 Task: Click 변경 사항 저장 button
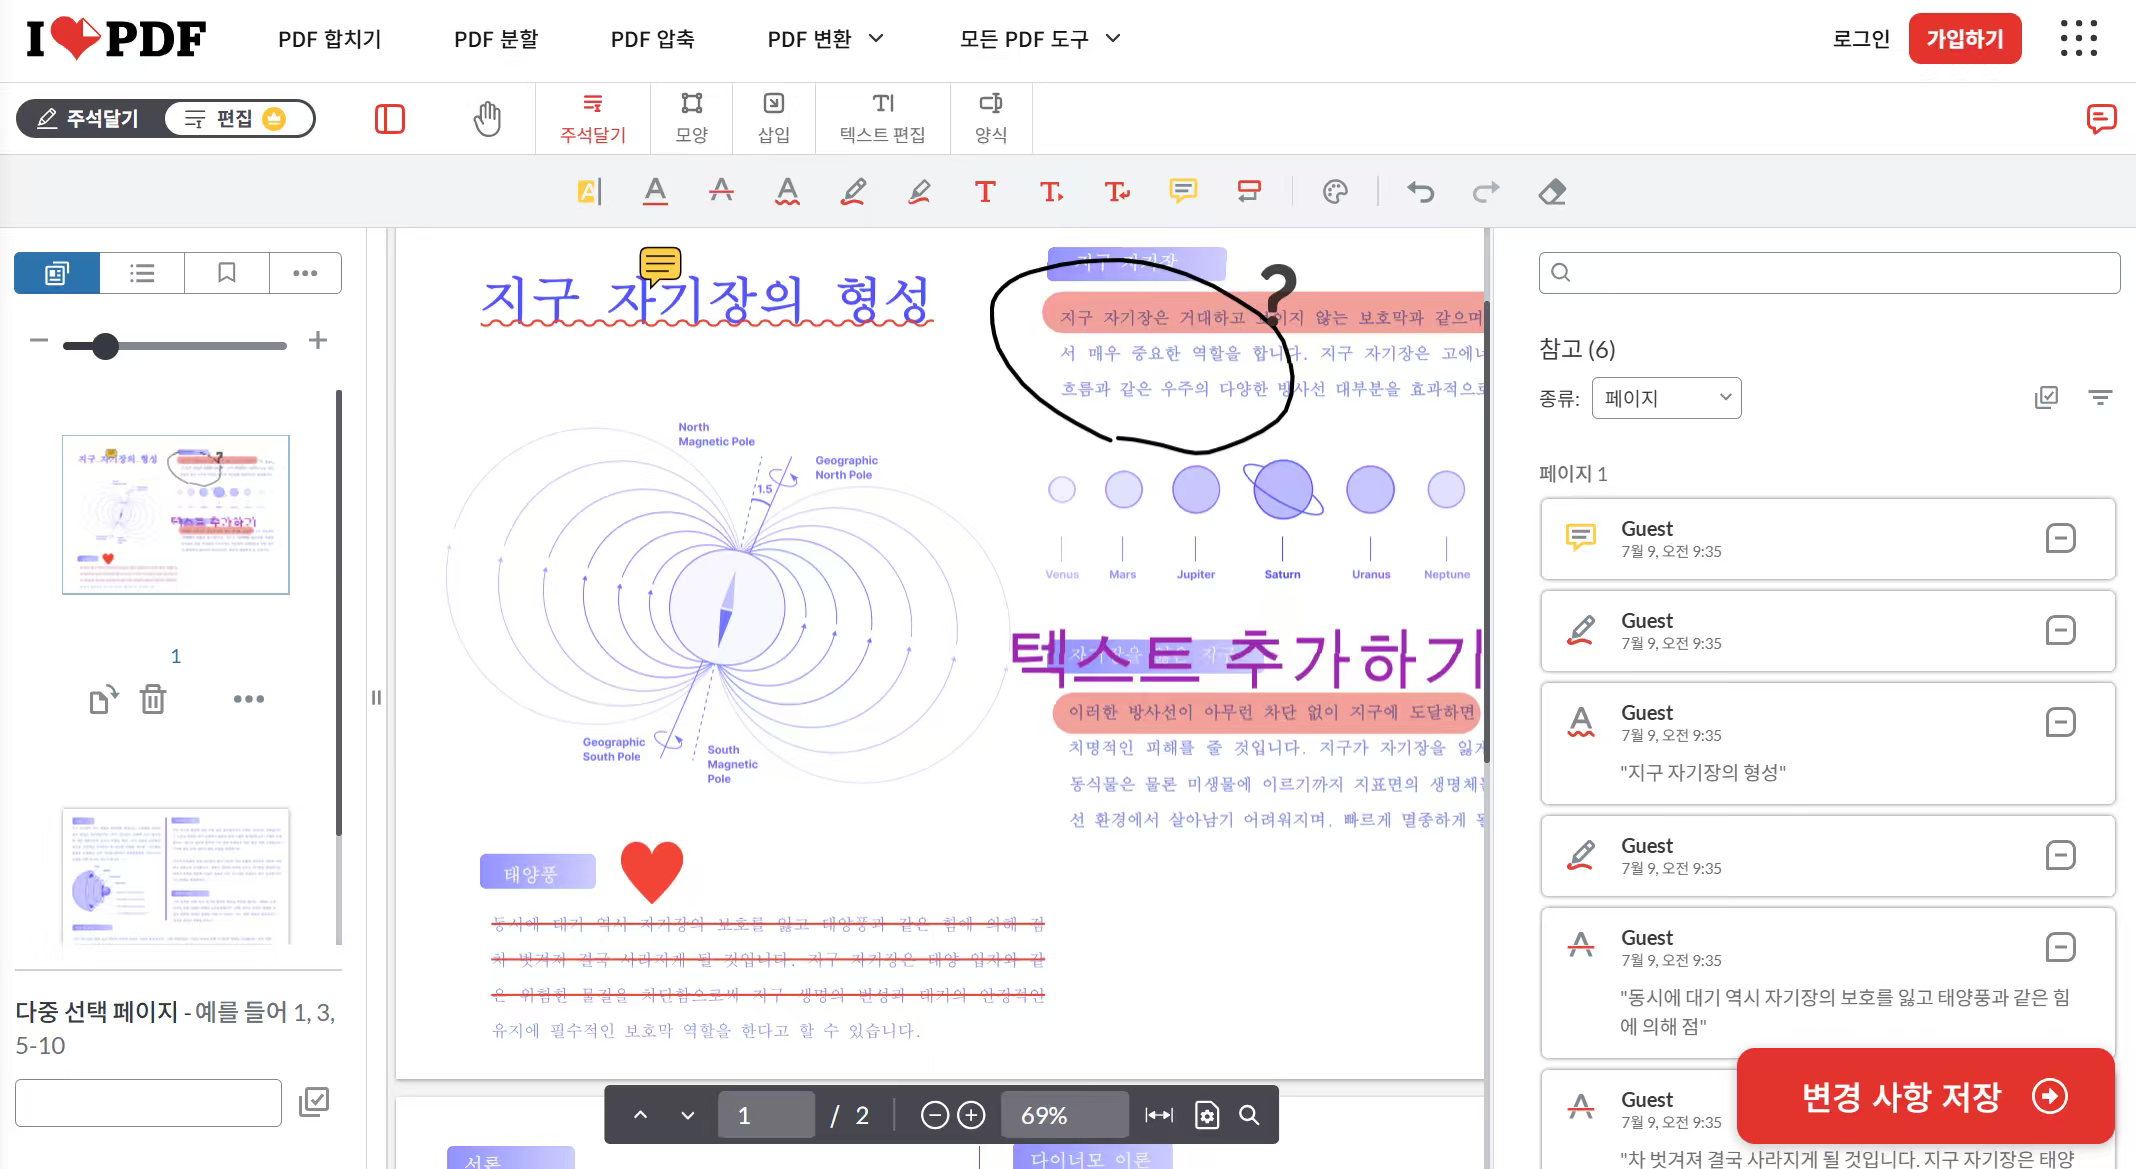click(x=1926, y=1096)
